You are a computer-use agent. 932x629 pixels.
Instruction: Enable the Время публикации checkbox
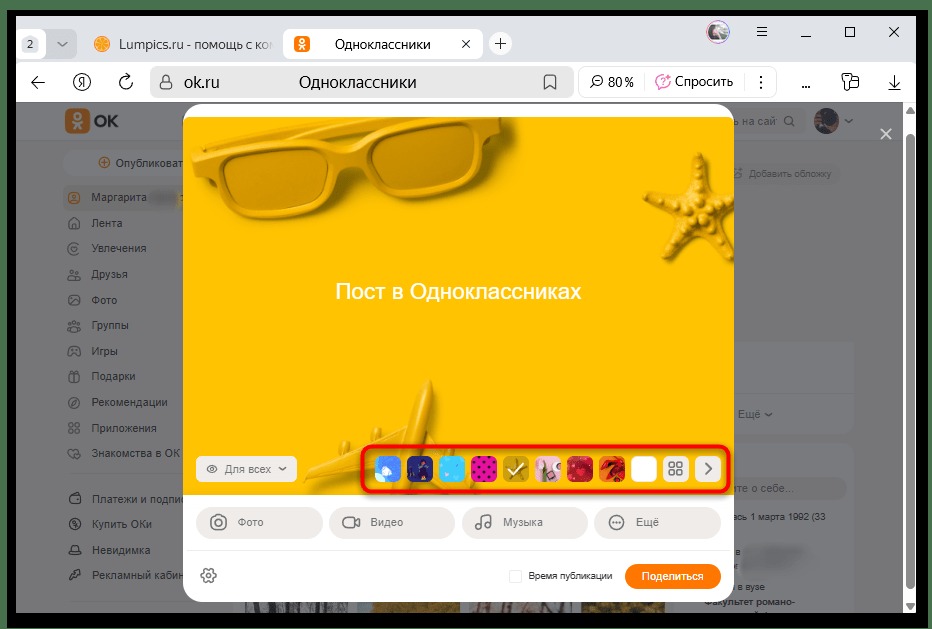[515, 576]
